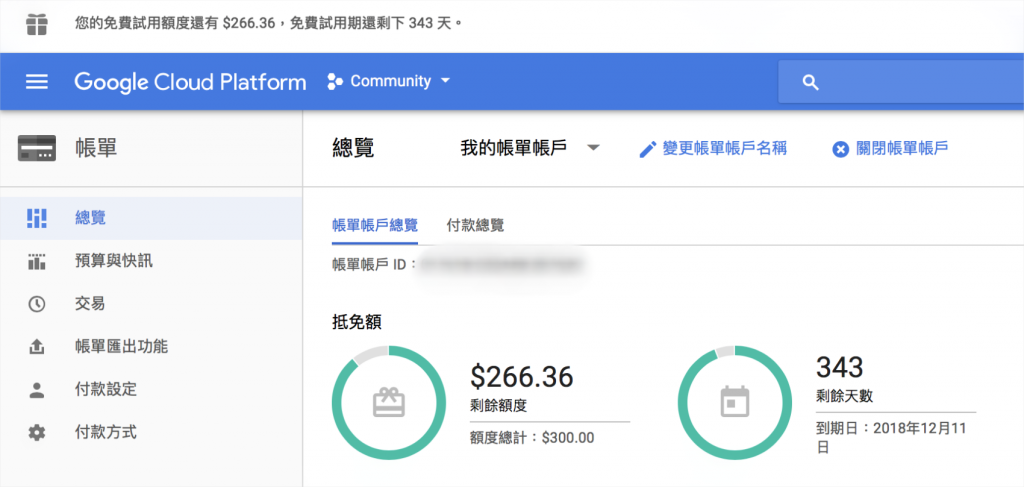Screen dimensions: 1024x487
Task: Click the 343 remaining days number
Action: 839,368
